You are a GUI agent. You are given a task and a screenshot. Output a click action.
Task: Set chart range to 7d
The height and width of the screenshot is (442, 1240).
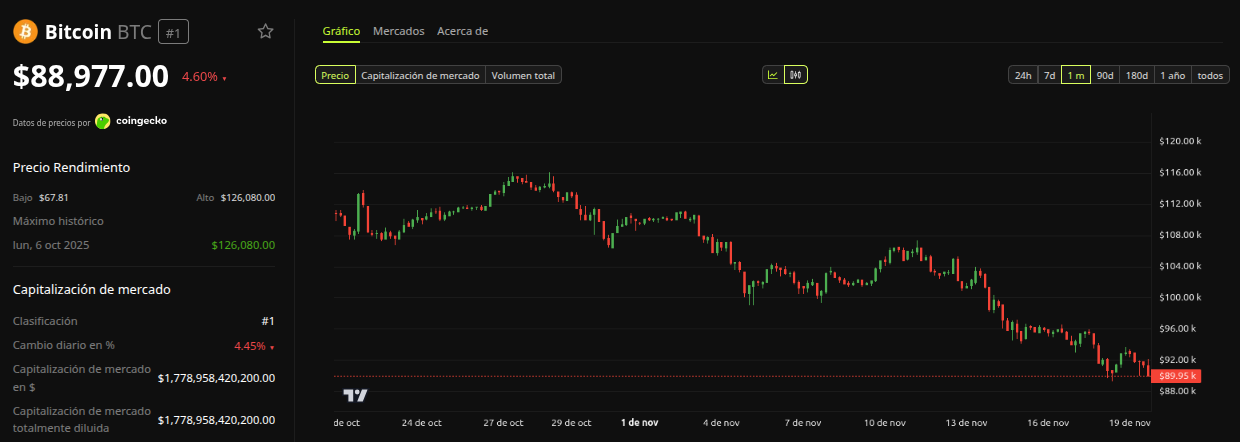click(x=1049, y=75)
